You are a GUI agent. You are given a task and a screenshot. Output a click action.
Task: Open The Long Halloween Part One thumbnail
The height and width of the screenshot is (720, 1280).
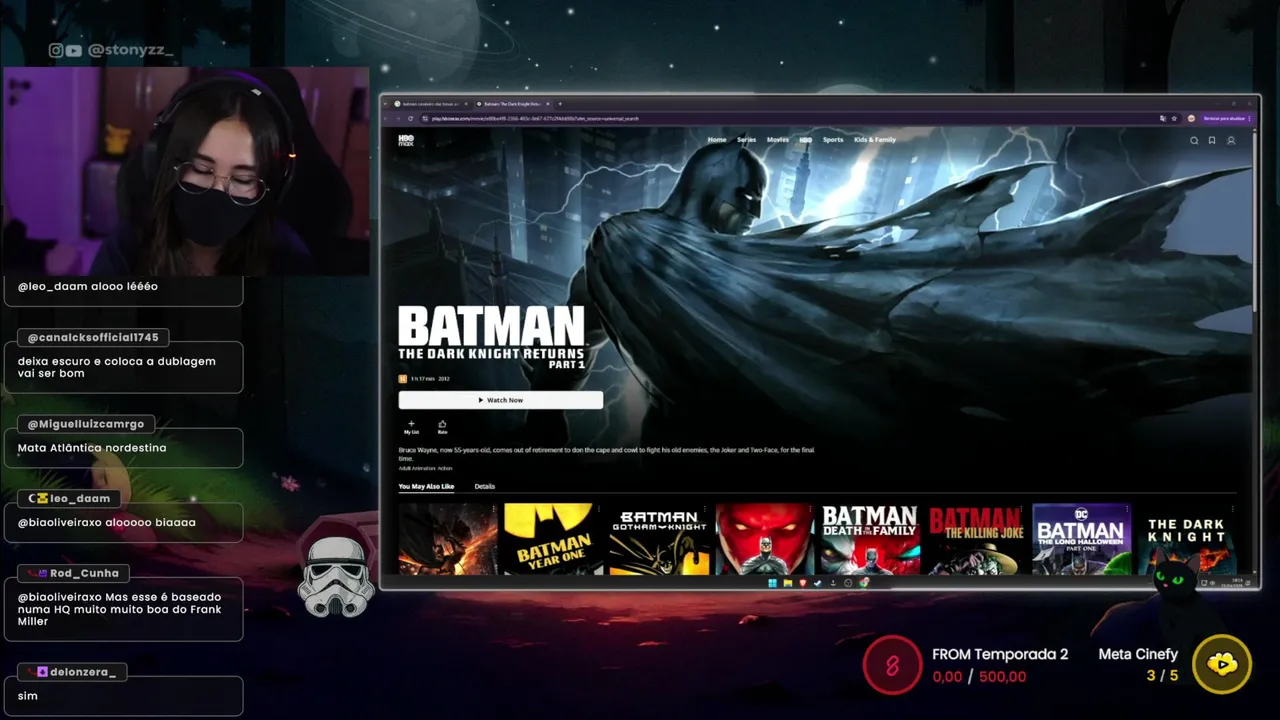(1081, 539)
